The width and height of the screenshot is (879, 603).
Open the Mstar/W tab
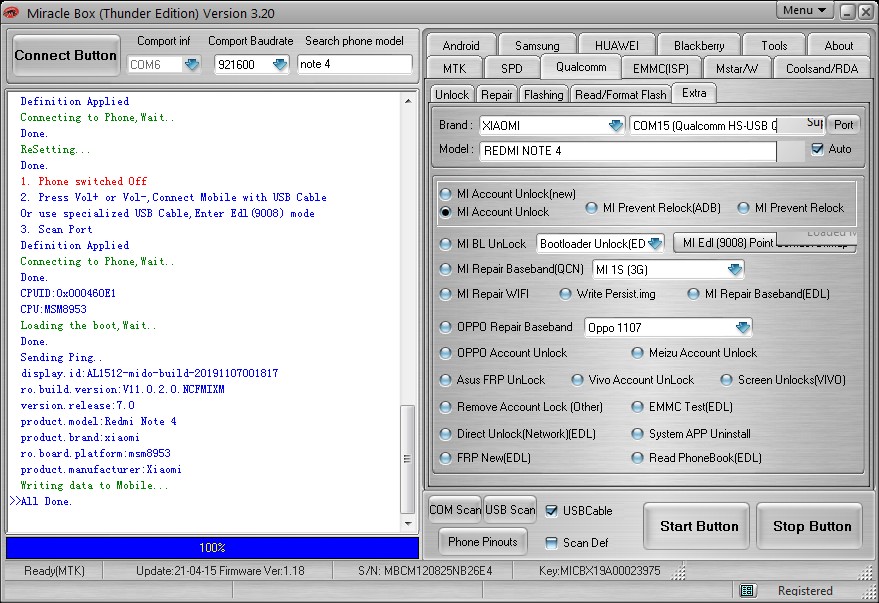coord(737,68)
